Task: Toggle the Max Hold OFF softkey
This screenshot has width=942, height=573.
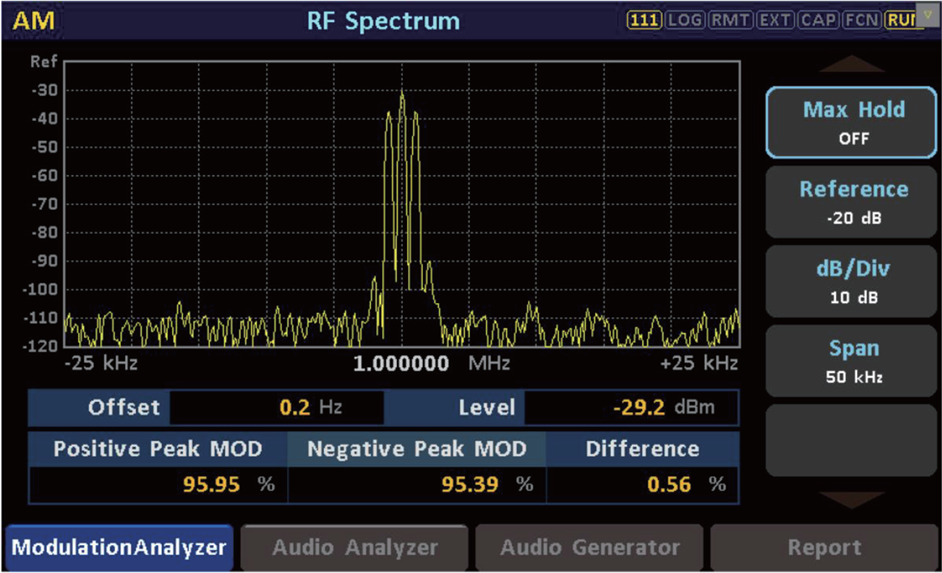Action: [x=851, y=123]
